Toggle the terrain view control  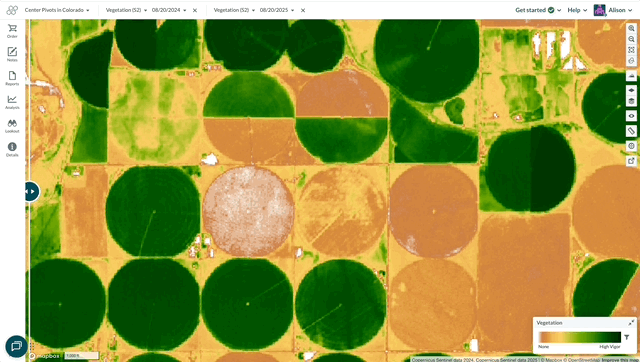(x=631, y=76)
